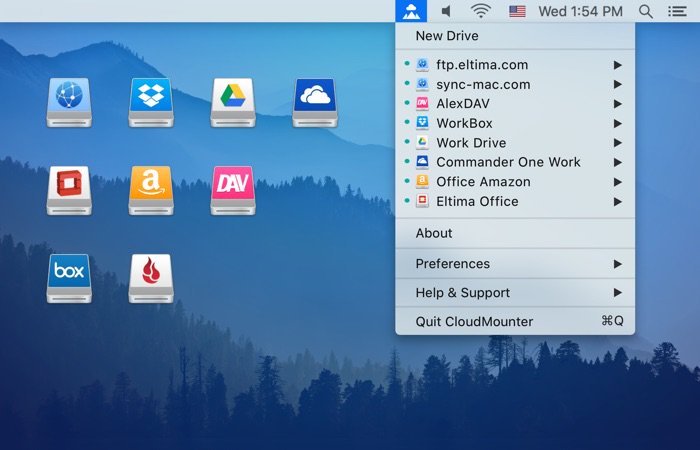Expand the Preferences submenu arrow
The height and width of the screenshot is (450, 700).
618,264
